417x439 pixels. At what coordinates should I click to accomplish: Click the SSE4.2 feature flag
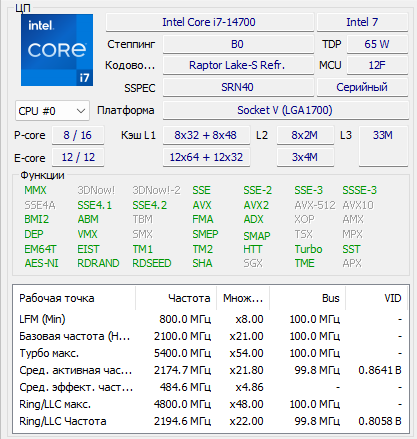coord(150,205)
